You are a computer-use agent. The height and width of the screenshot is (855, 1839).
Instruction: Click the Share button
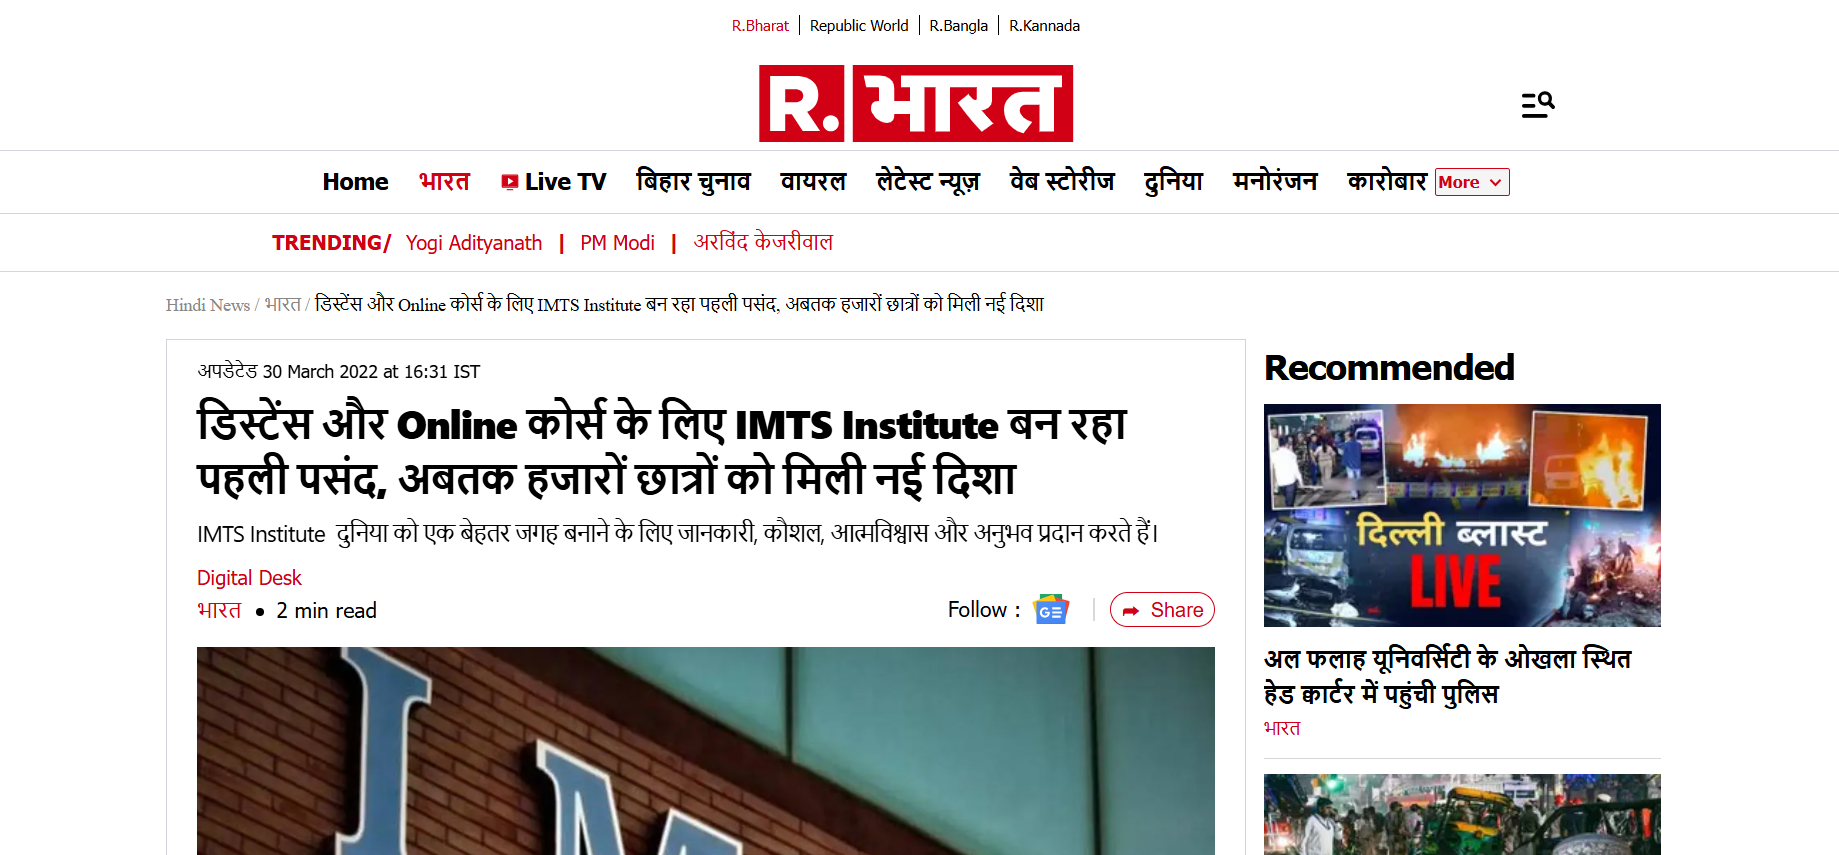[1162, 610]
